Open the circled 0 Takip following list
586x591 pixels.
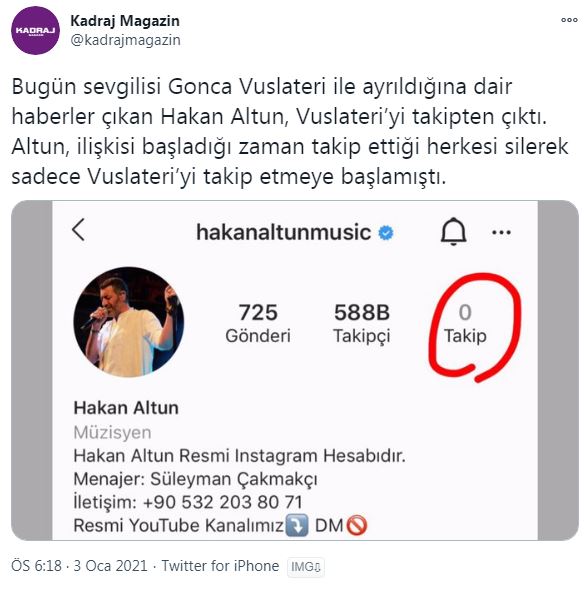click(465, 323)
